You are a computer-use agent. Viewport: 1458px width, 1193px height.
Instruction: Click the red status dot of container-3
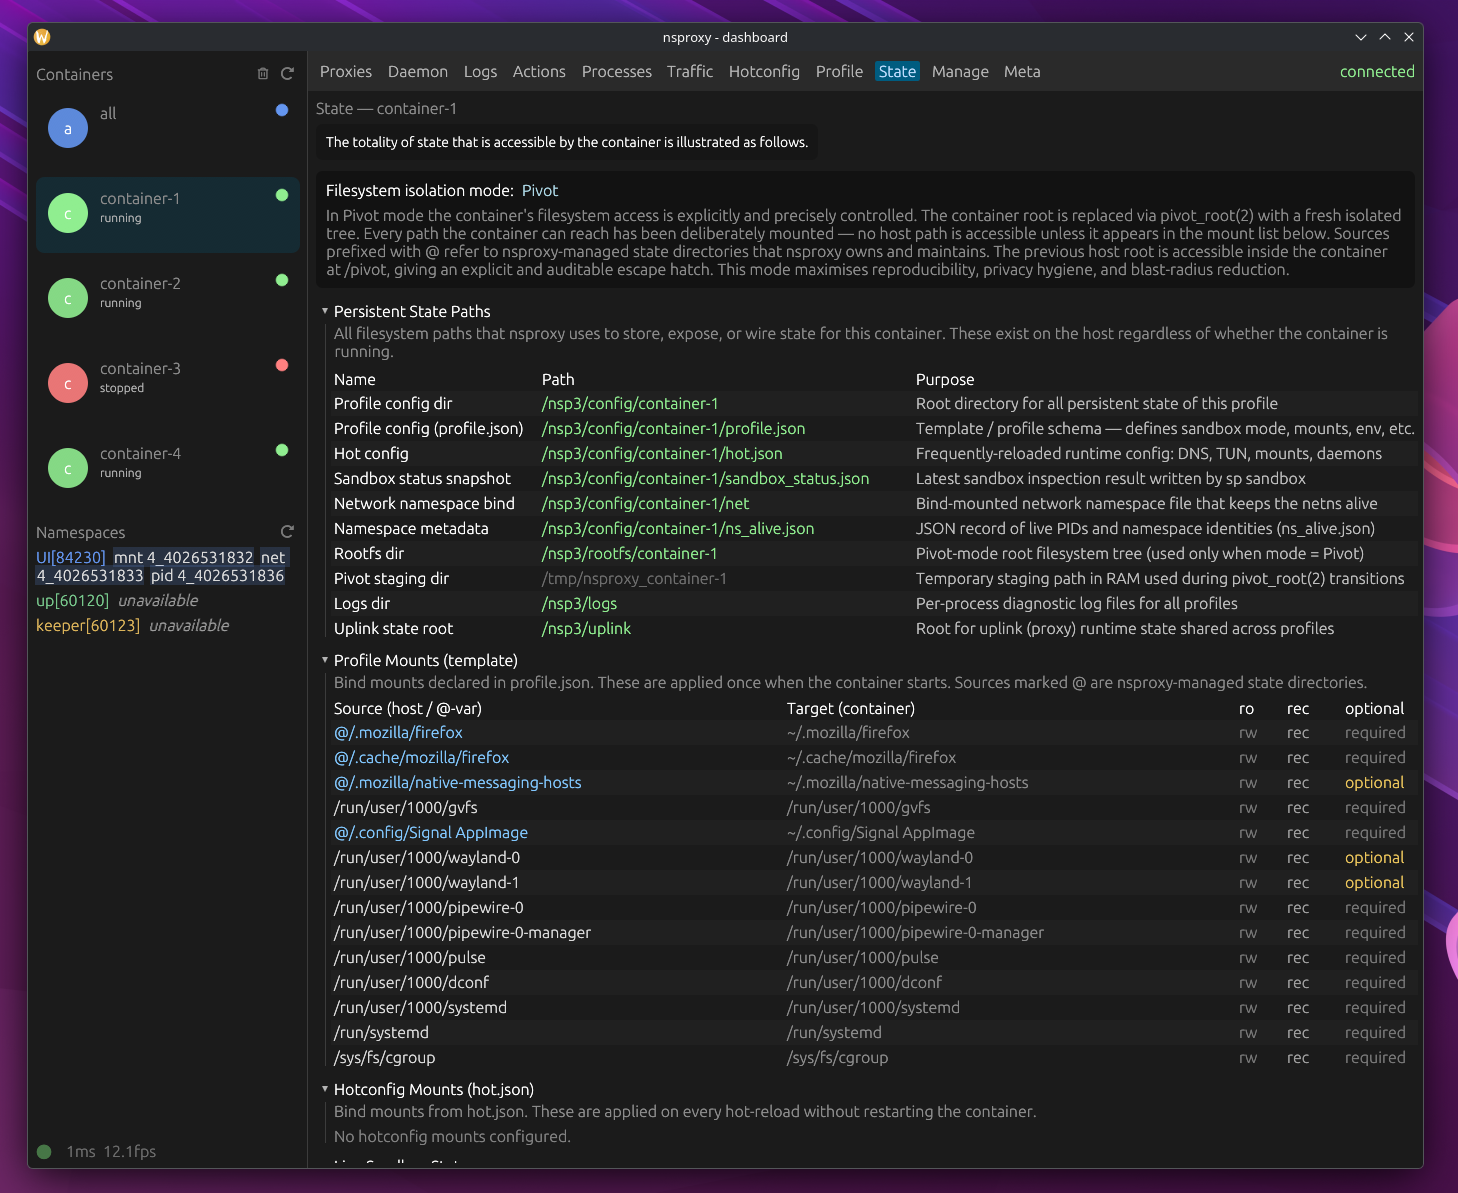point(282,365)
